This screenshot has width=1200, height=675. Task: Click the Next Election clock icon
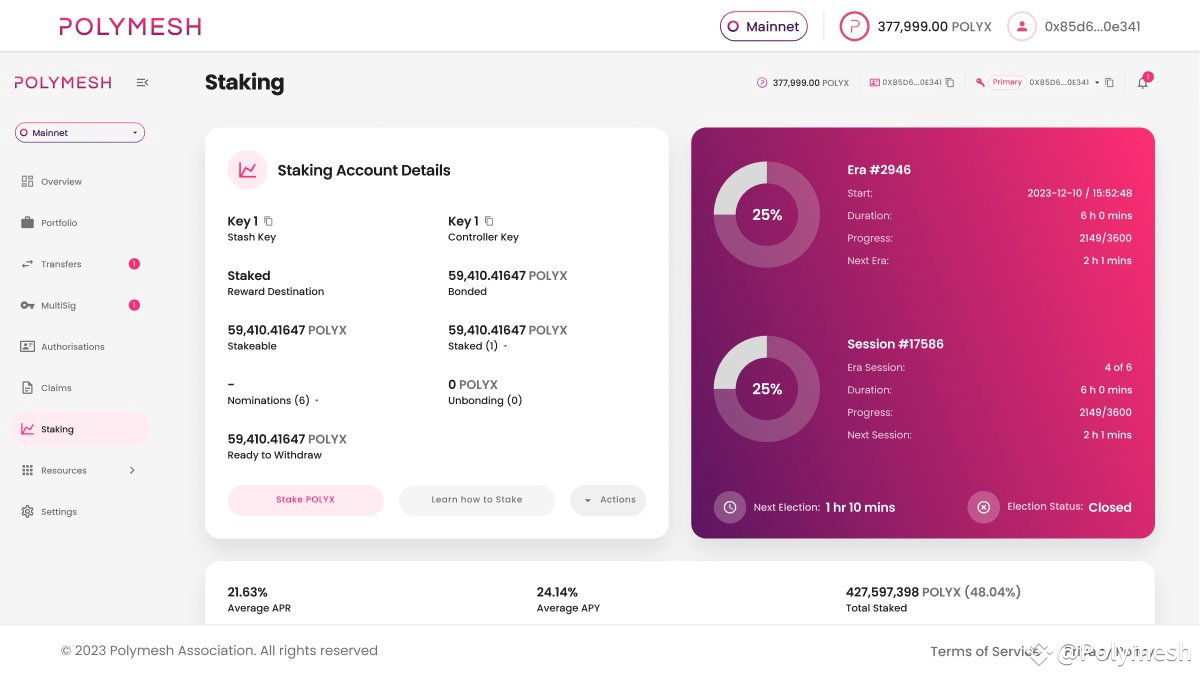click(x=729, y=507)
